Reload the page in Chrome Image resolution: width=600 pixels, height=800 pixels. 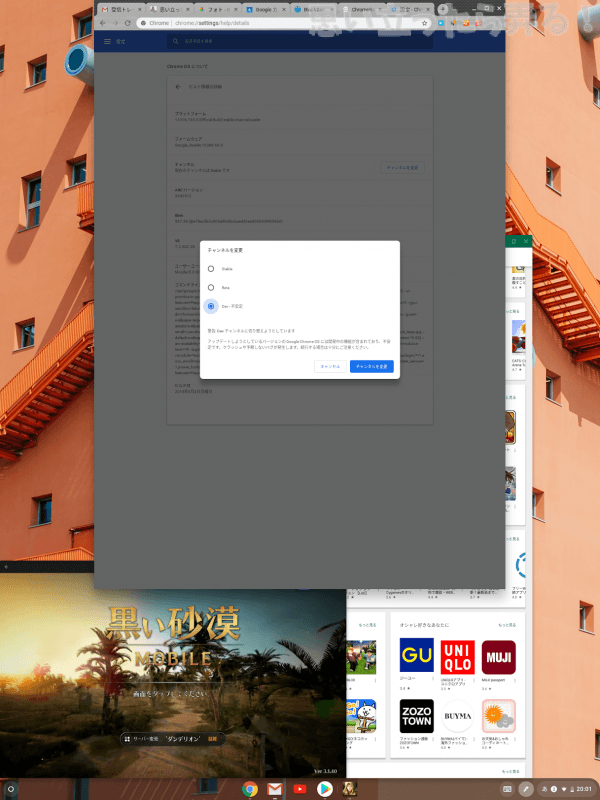[x=128, y=23]
